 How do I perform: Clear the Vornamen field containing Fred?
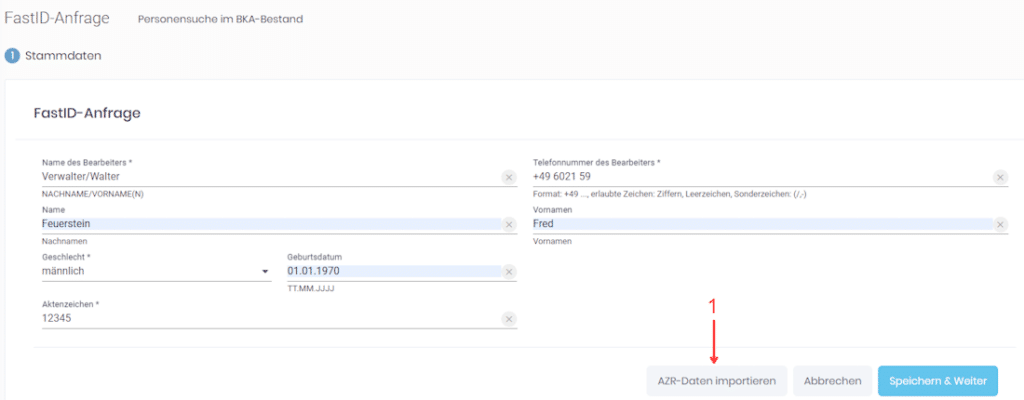(1000, 225)
